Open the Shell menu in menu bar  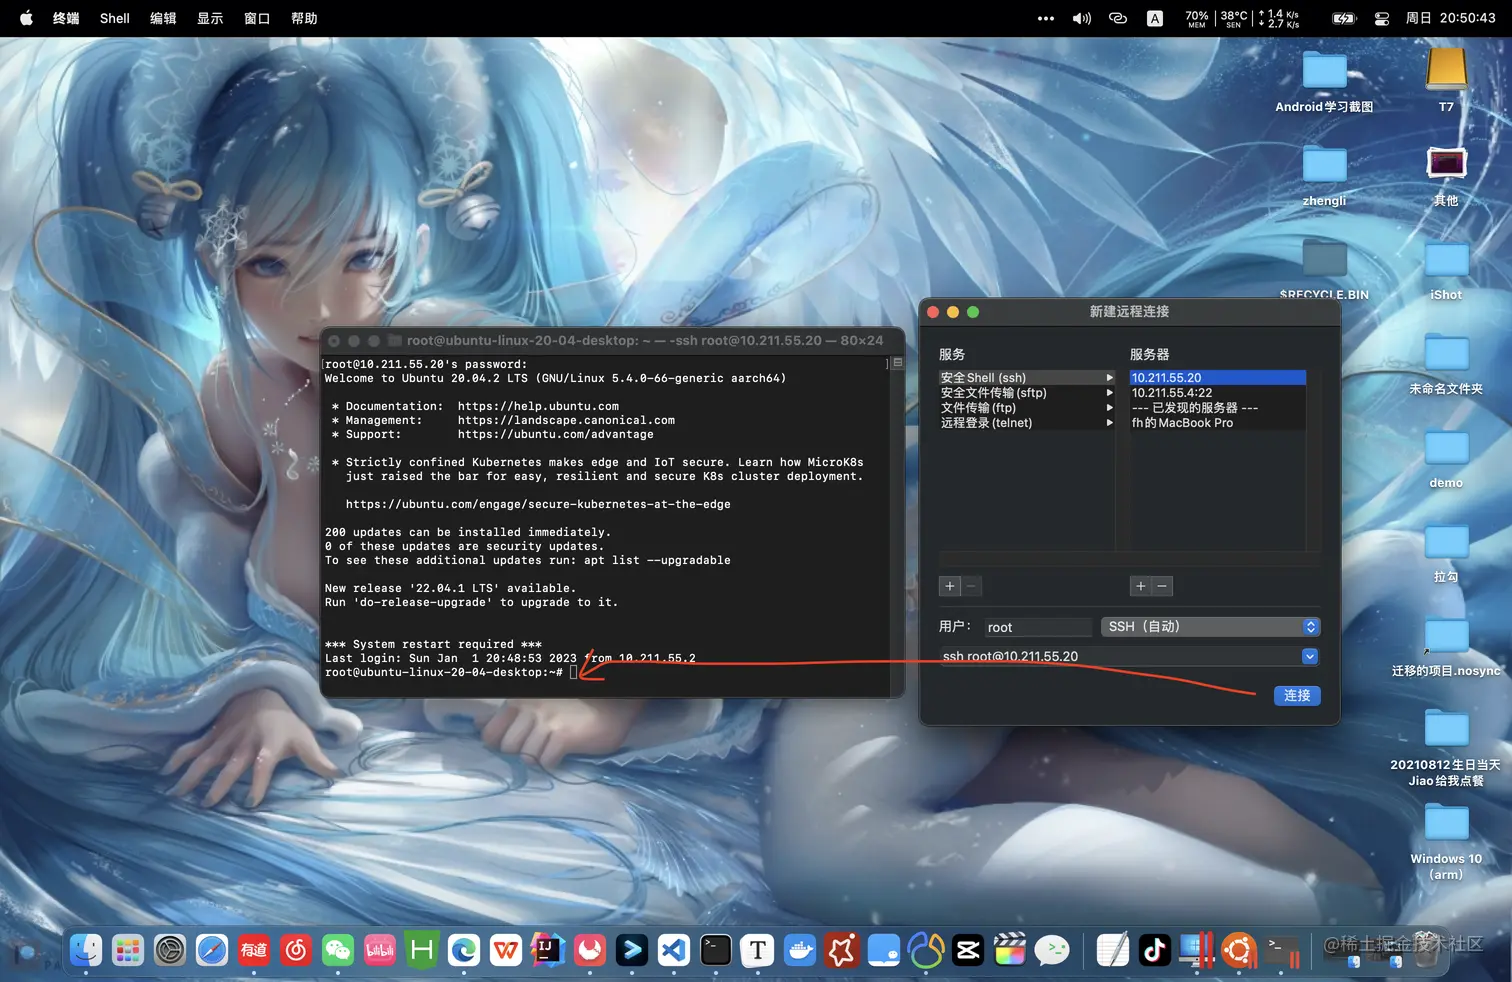[114, 17]
